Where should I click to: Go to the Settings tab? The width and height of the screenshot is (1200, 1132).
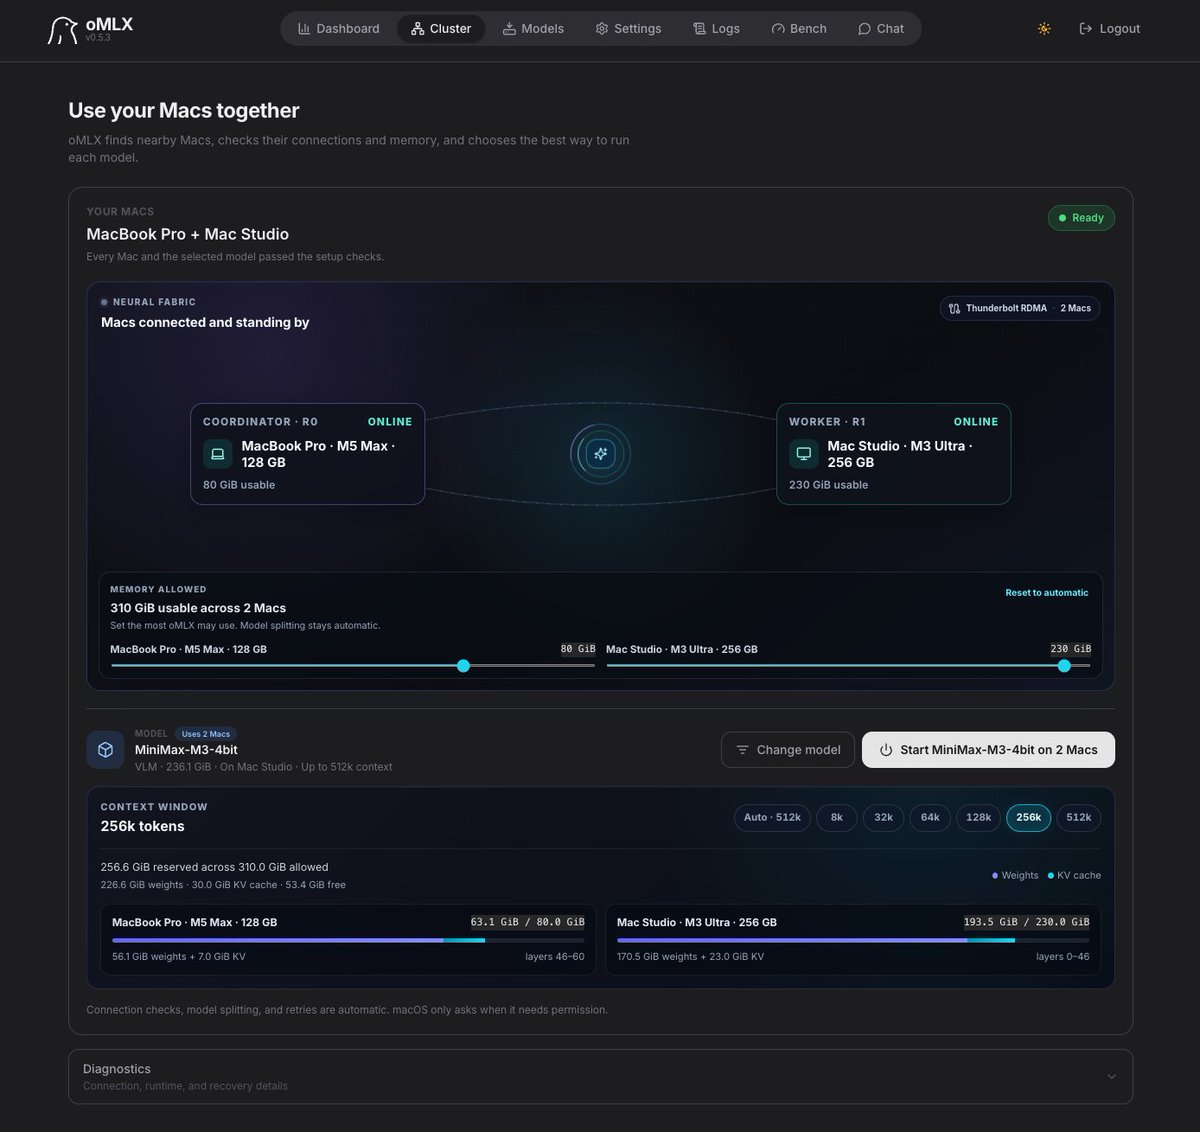[628, 29]
